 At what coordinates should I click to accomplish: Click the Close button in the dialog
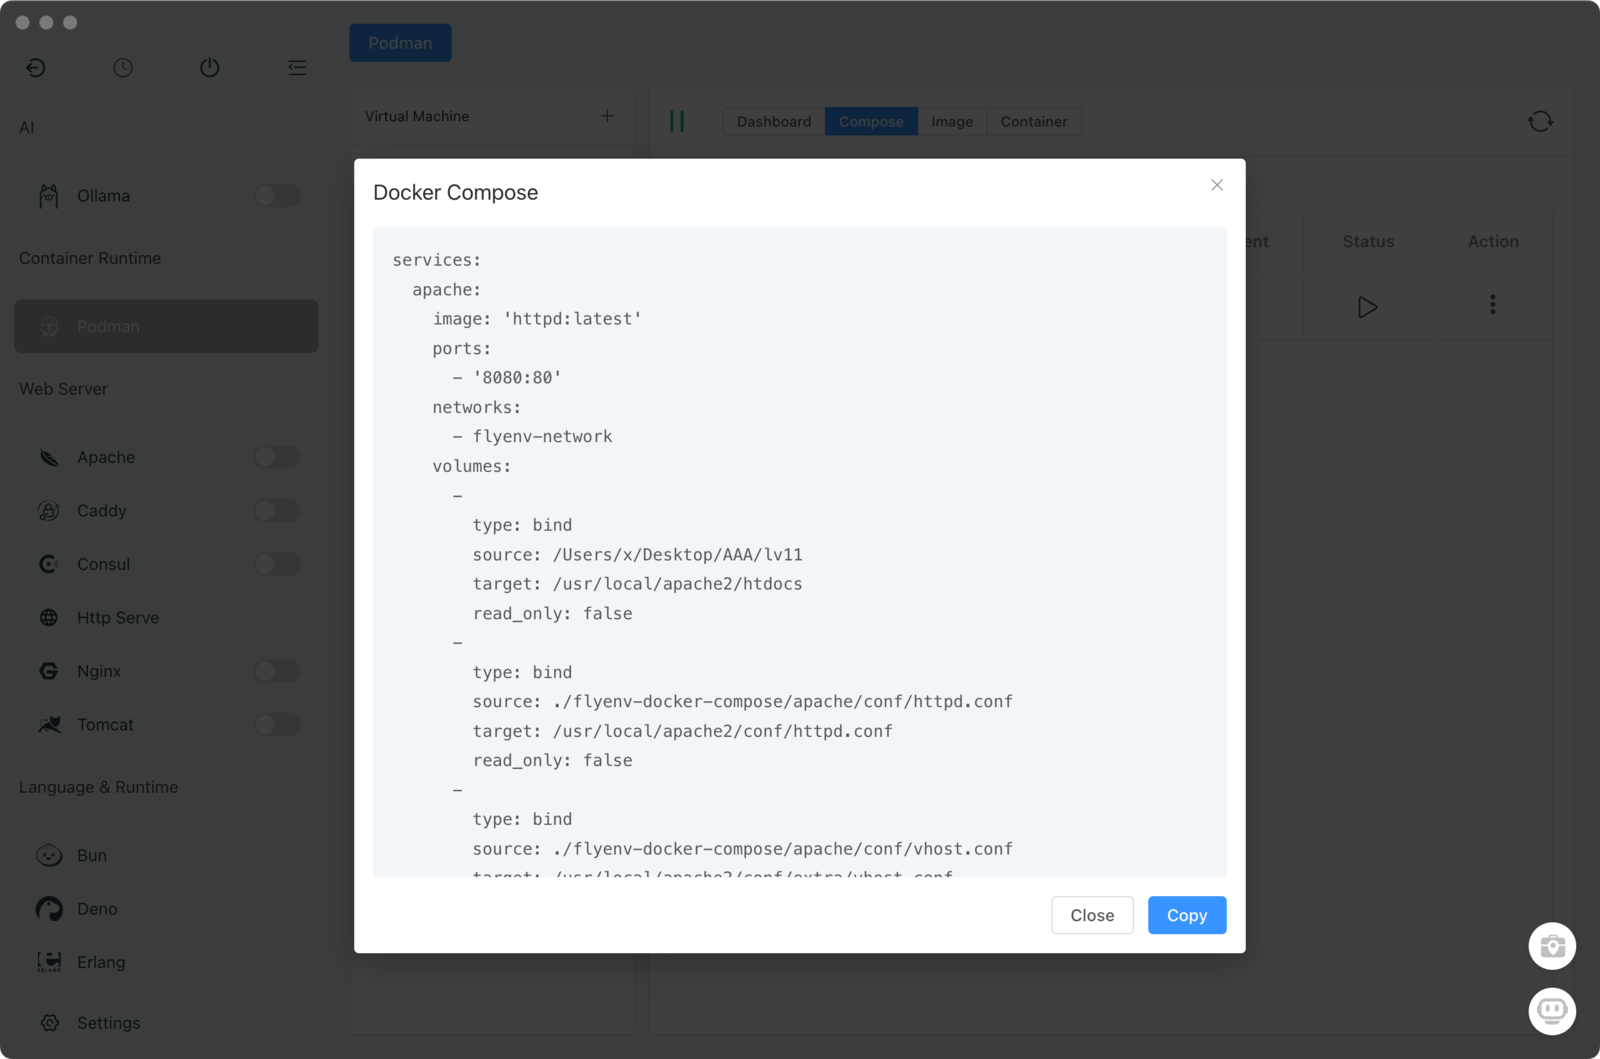(x=1092, y=915)
